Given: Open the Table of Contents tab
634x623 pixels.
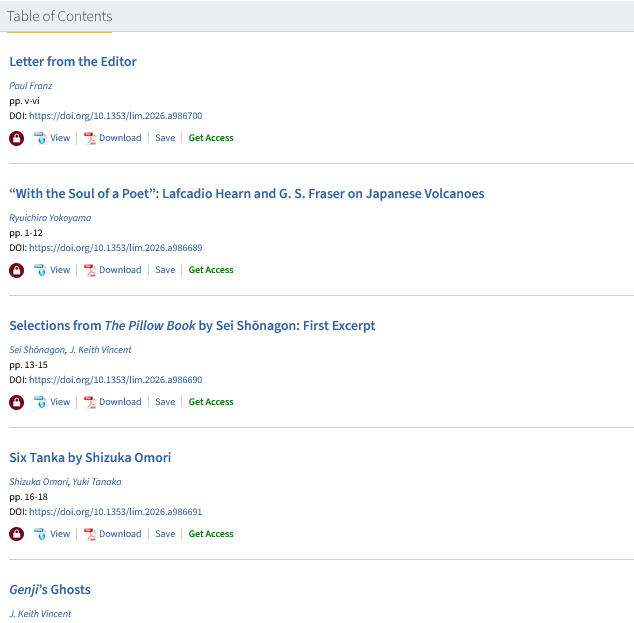Looking at the screenshot, I should pos(59,16).
